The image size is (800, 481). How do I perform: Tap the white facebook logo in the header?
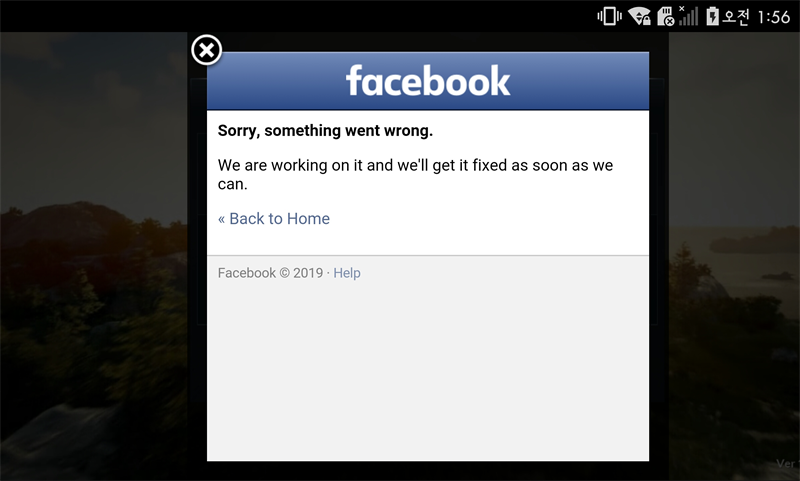[x=428, y=81]
